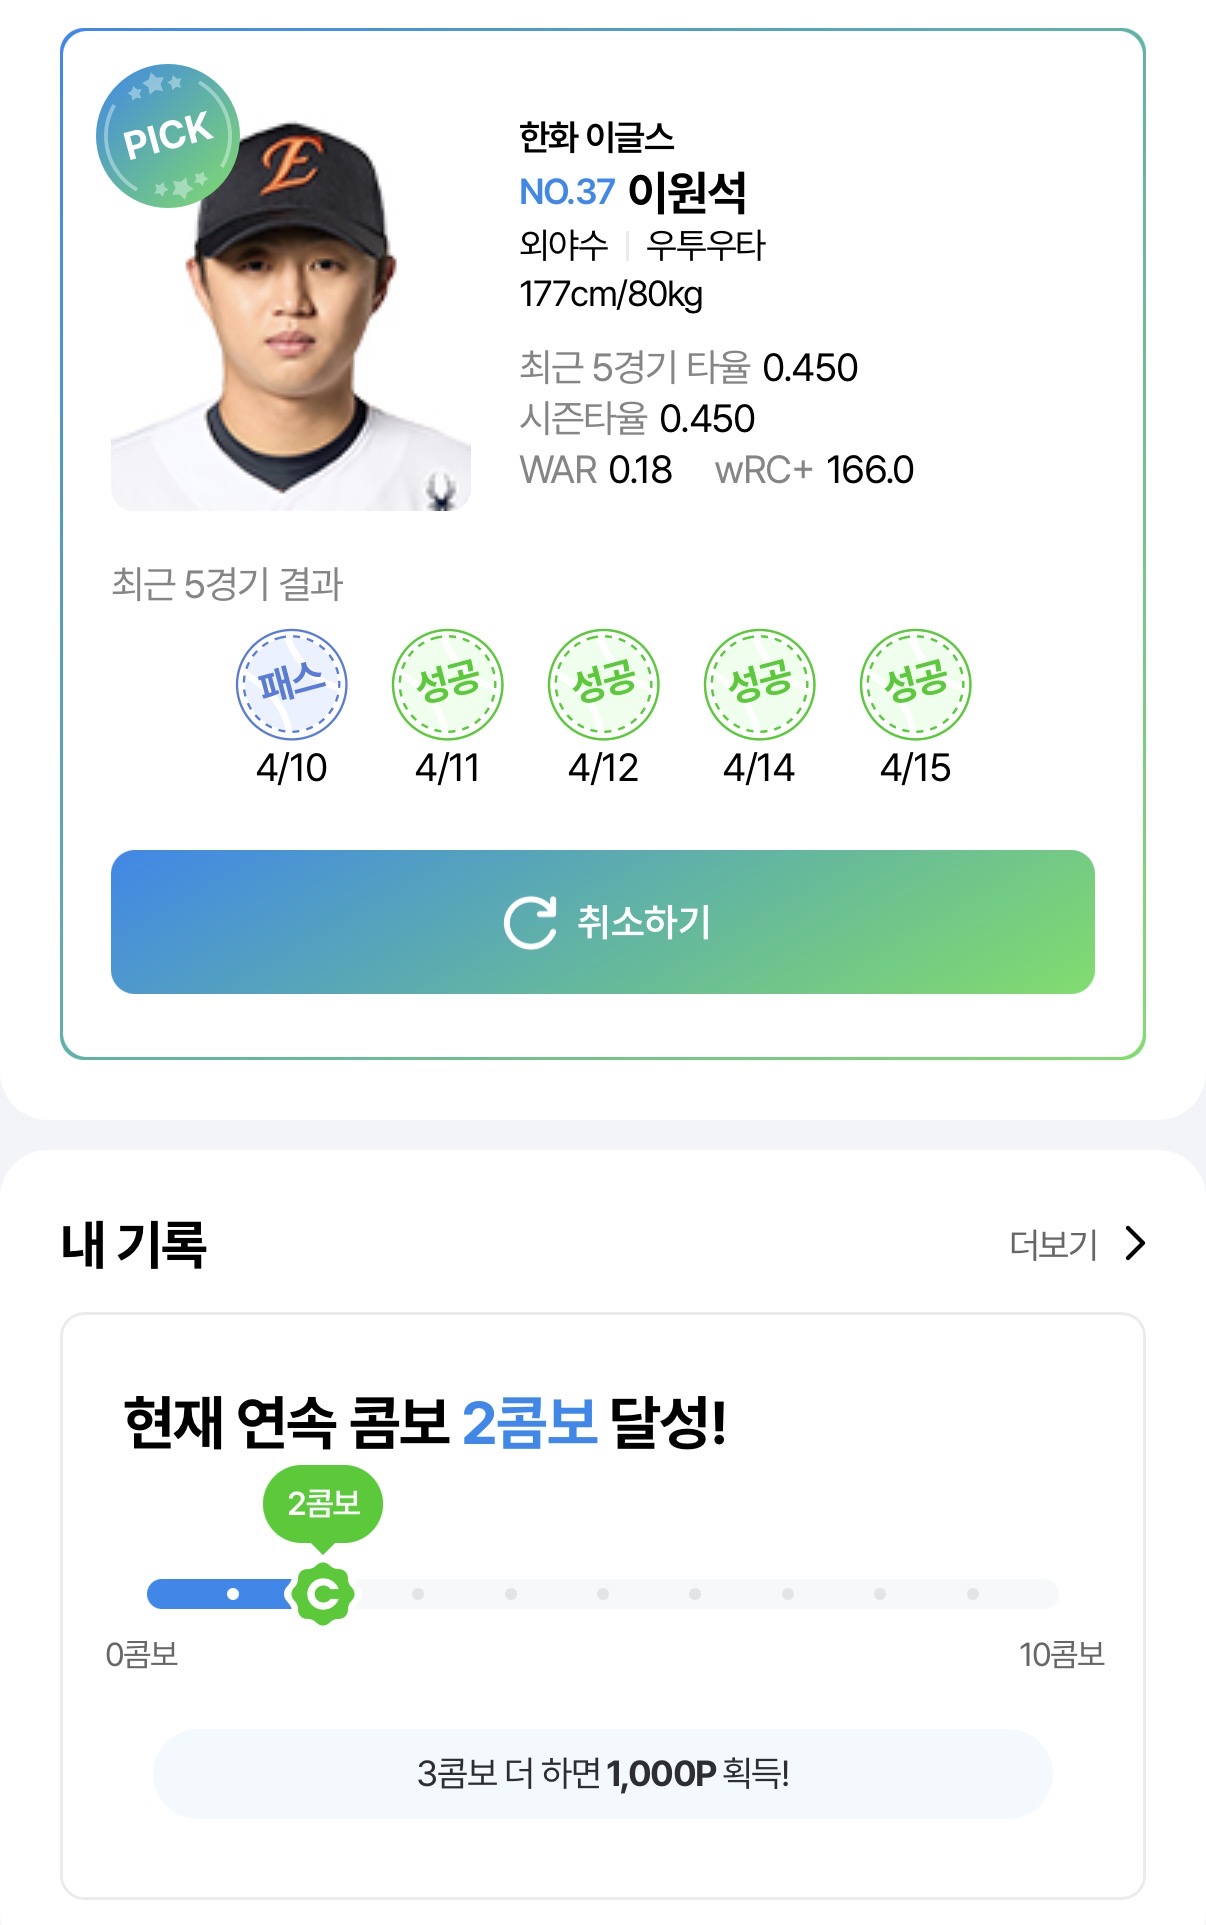The image size is (1206, 1925).
Task: Click the green C combo marker
Action: [322, 1593]
